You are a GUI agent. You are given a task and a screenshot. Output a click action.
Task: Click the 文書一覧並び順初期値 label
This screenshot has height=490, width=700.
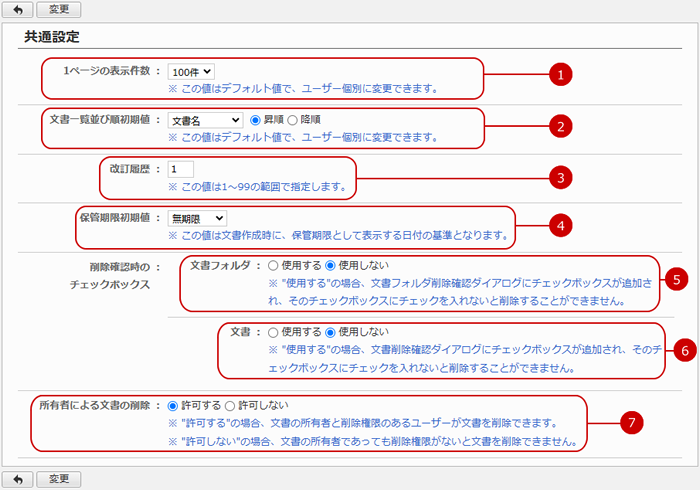tap(100, 120)
